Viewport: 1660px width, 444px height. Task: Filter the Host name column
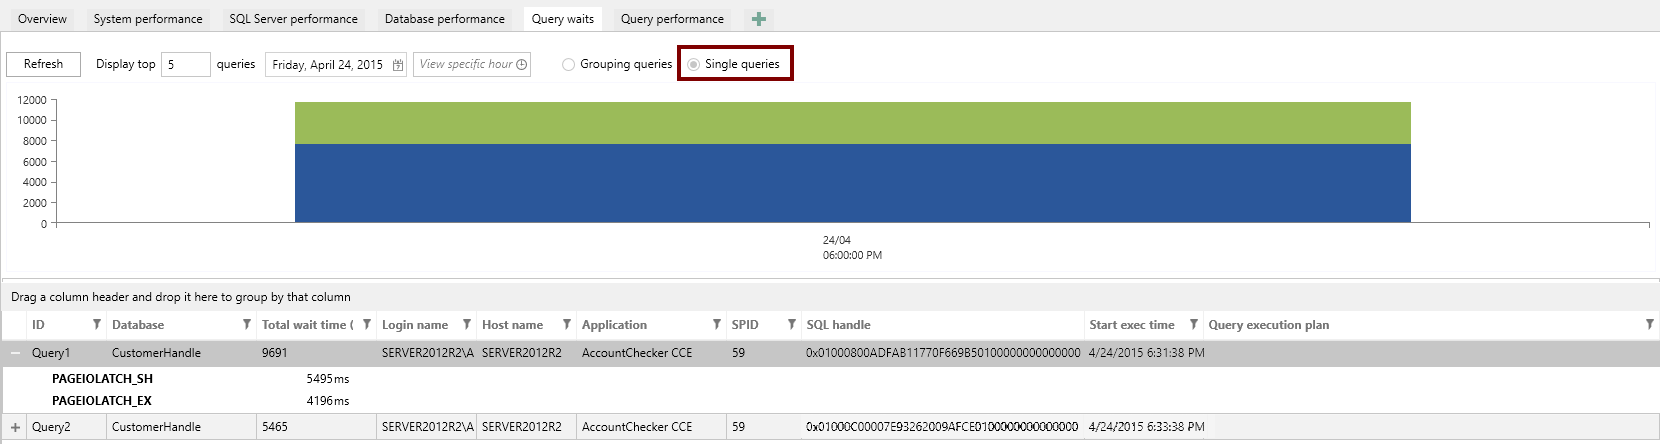[566, 325]
